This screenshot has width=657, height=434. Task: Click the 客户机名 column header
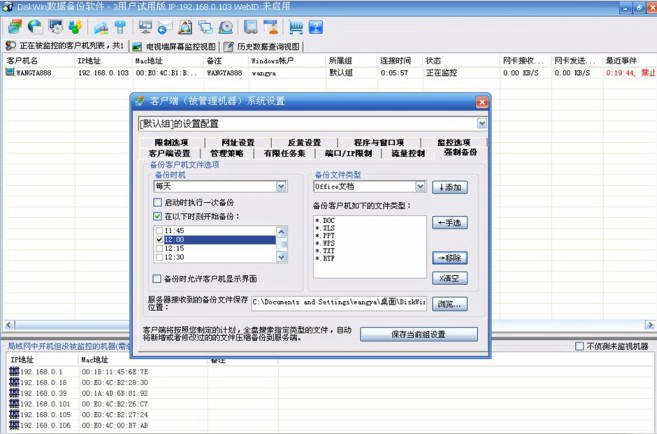[39, 61]
